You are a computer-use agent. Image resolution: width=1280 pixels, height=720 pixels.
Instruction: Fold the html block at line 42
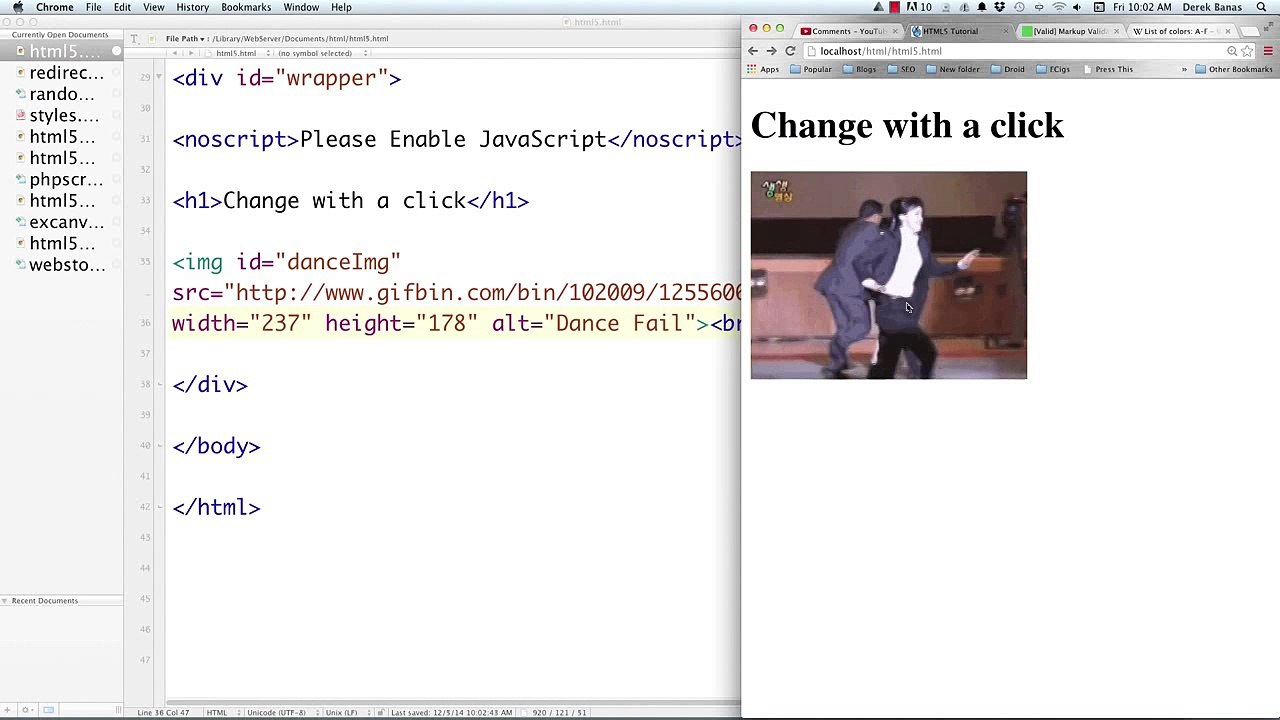(x=160, y=507)
